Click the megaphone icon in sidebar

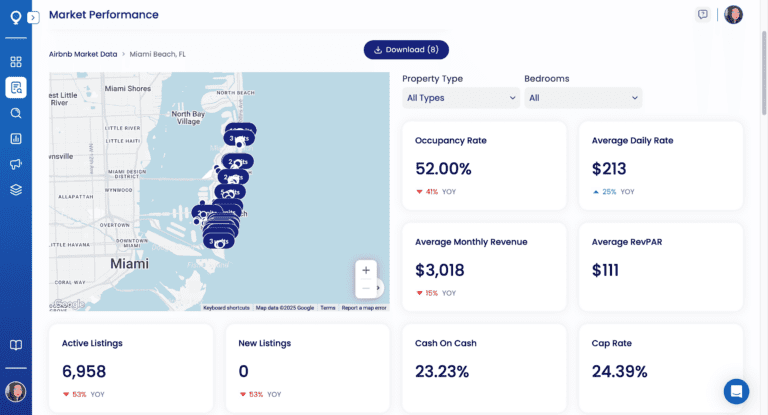(16, 164)
